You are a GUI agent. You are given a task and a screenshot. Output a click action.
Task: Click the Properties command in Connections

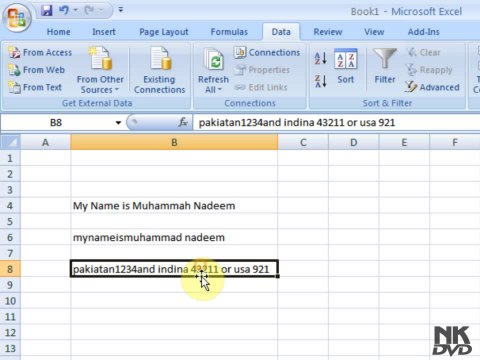pyautogui.click(x=262, y=70)
